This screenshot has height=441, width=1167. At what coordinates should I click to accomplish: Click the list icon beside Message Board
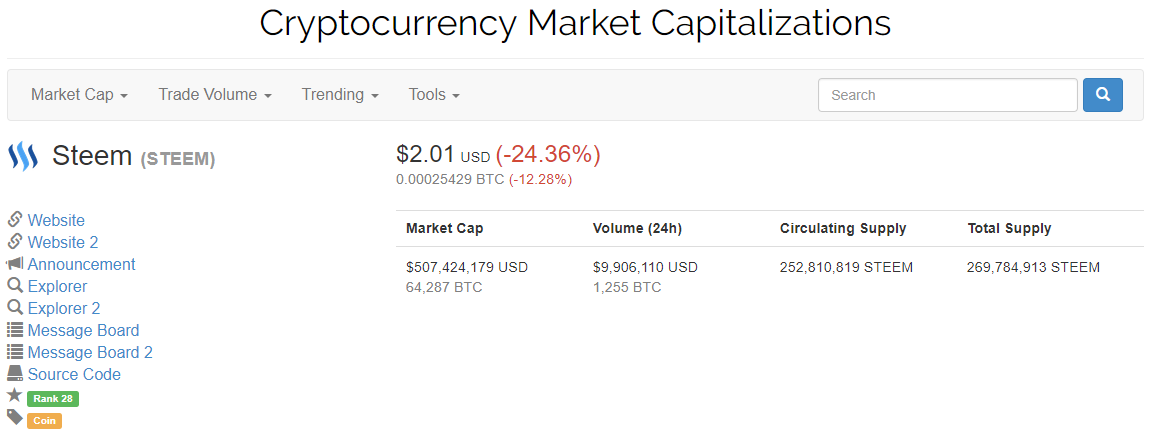(x=15, y=330)
